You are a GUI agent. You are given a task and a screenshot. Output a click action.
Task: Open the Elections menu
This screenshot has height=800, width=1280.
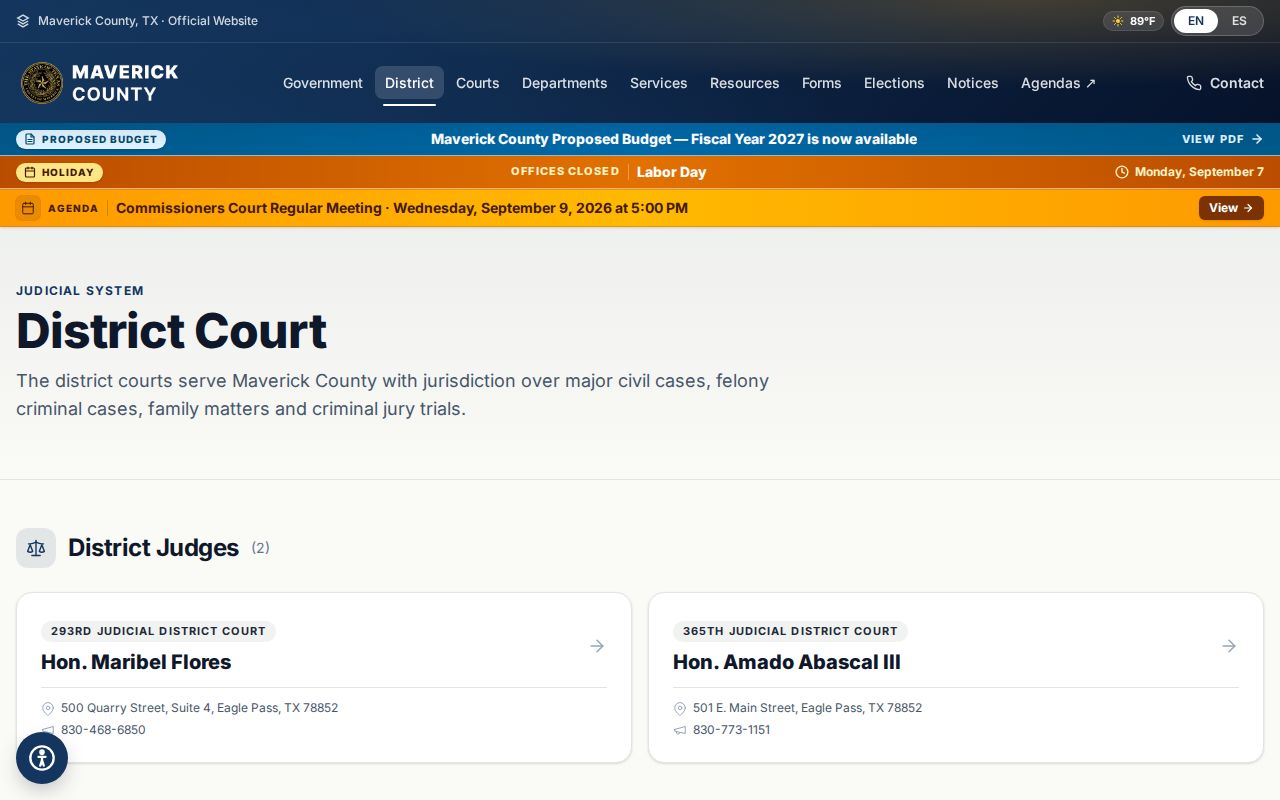coord(894,83)
